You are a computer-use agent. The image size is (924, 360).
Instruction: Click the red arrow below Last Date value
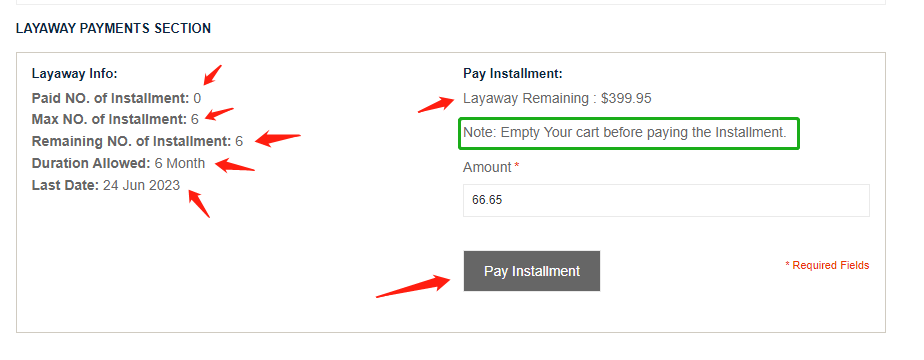coord(199,203)
